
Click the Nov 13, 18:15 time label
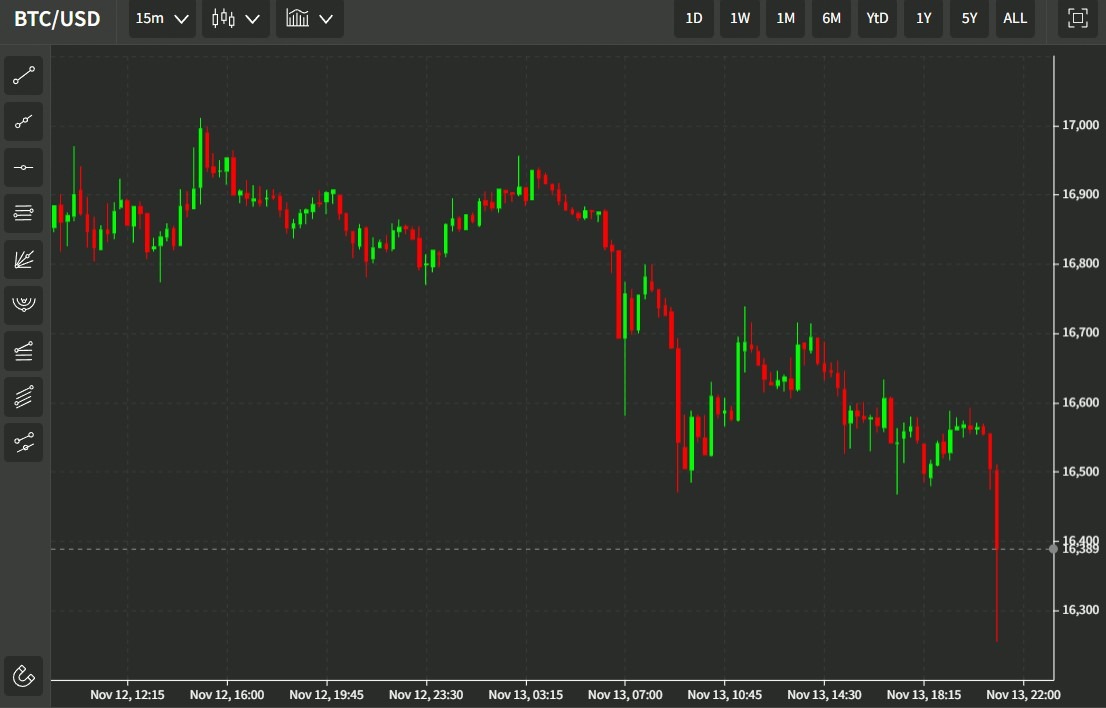coord(924,695)
